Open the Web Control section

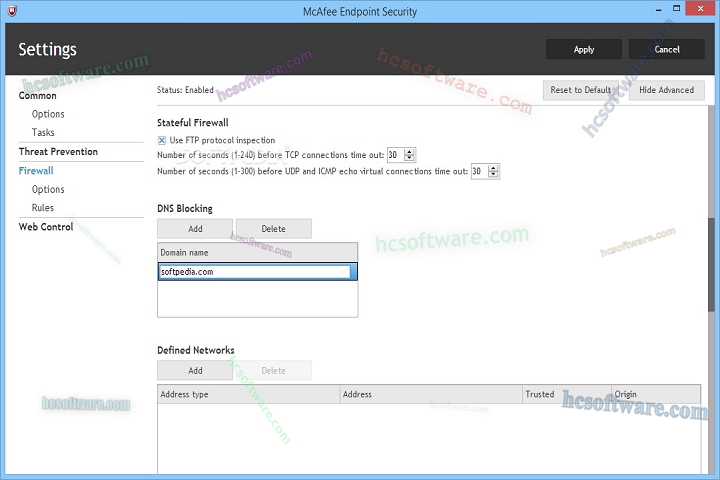[46, 227]
